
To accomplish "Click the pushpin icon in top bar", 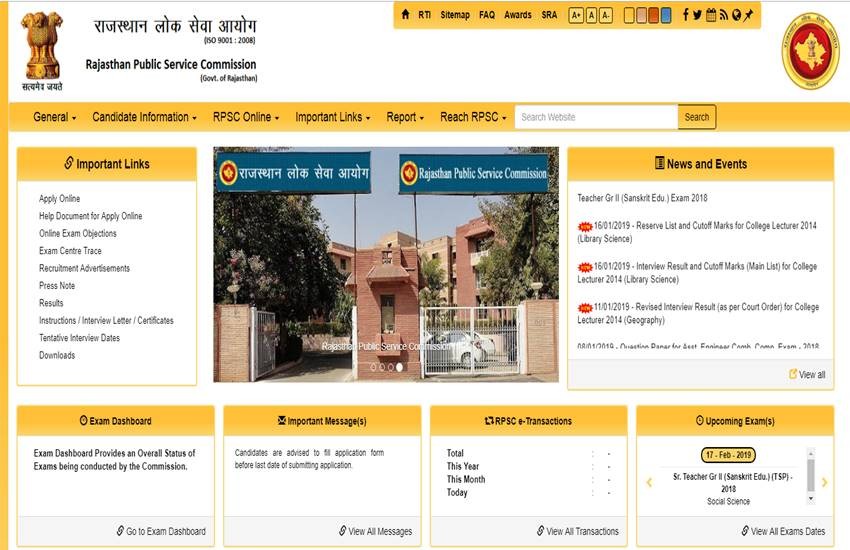I will point(749,15).
